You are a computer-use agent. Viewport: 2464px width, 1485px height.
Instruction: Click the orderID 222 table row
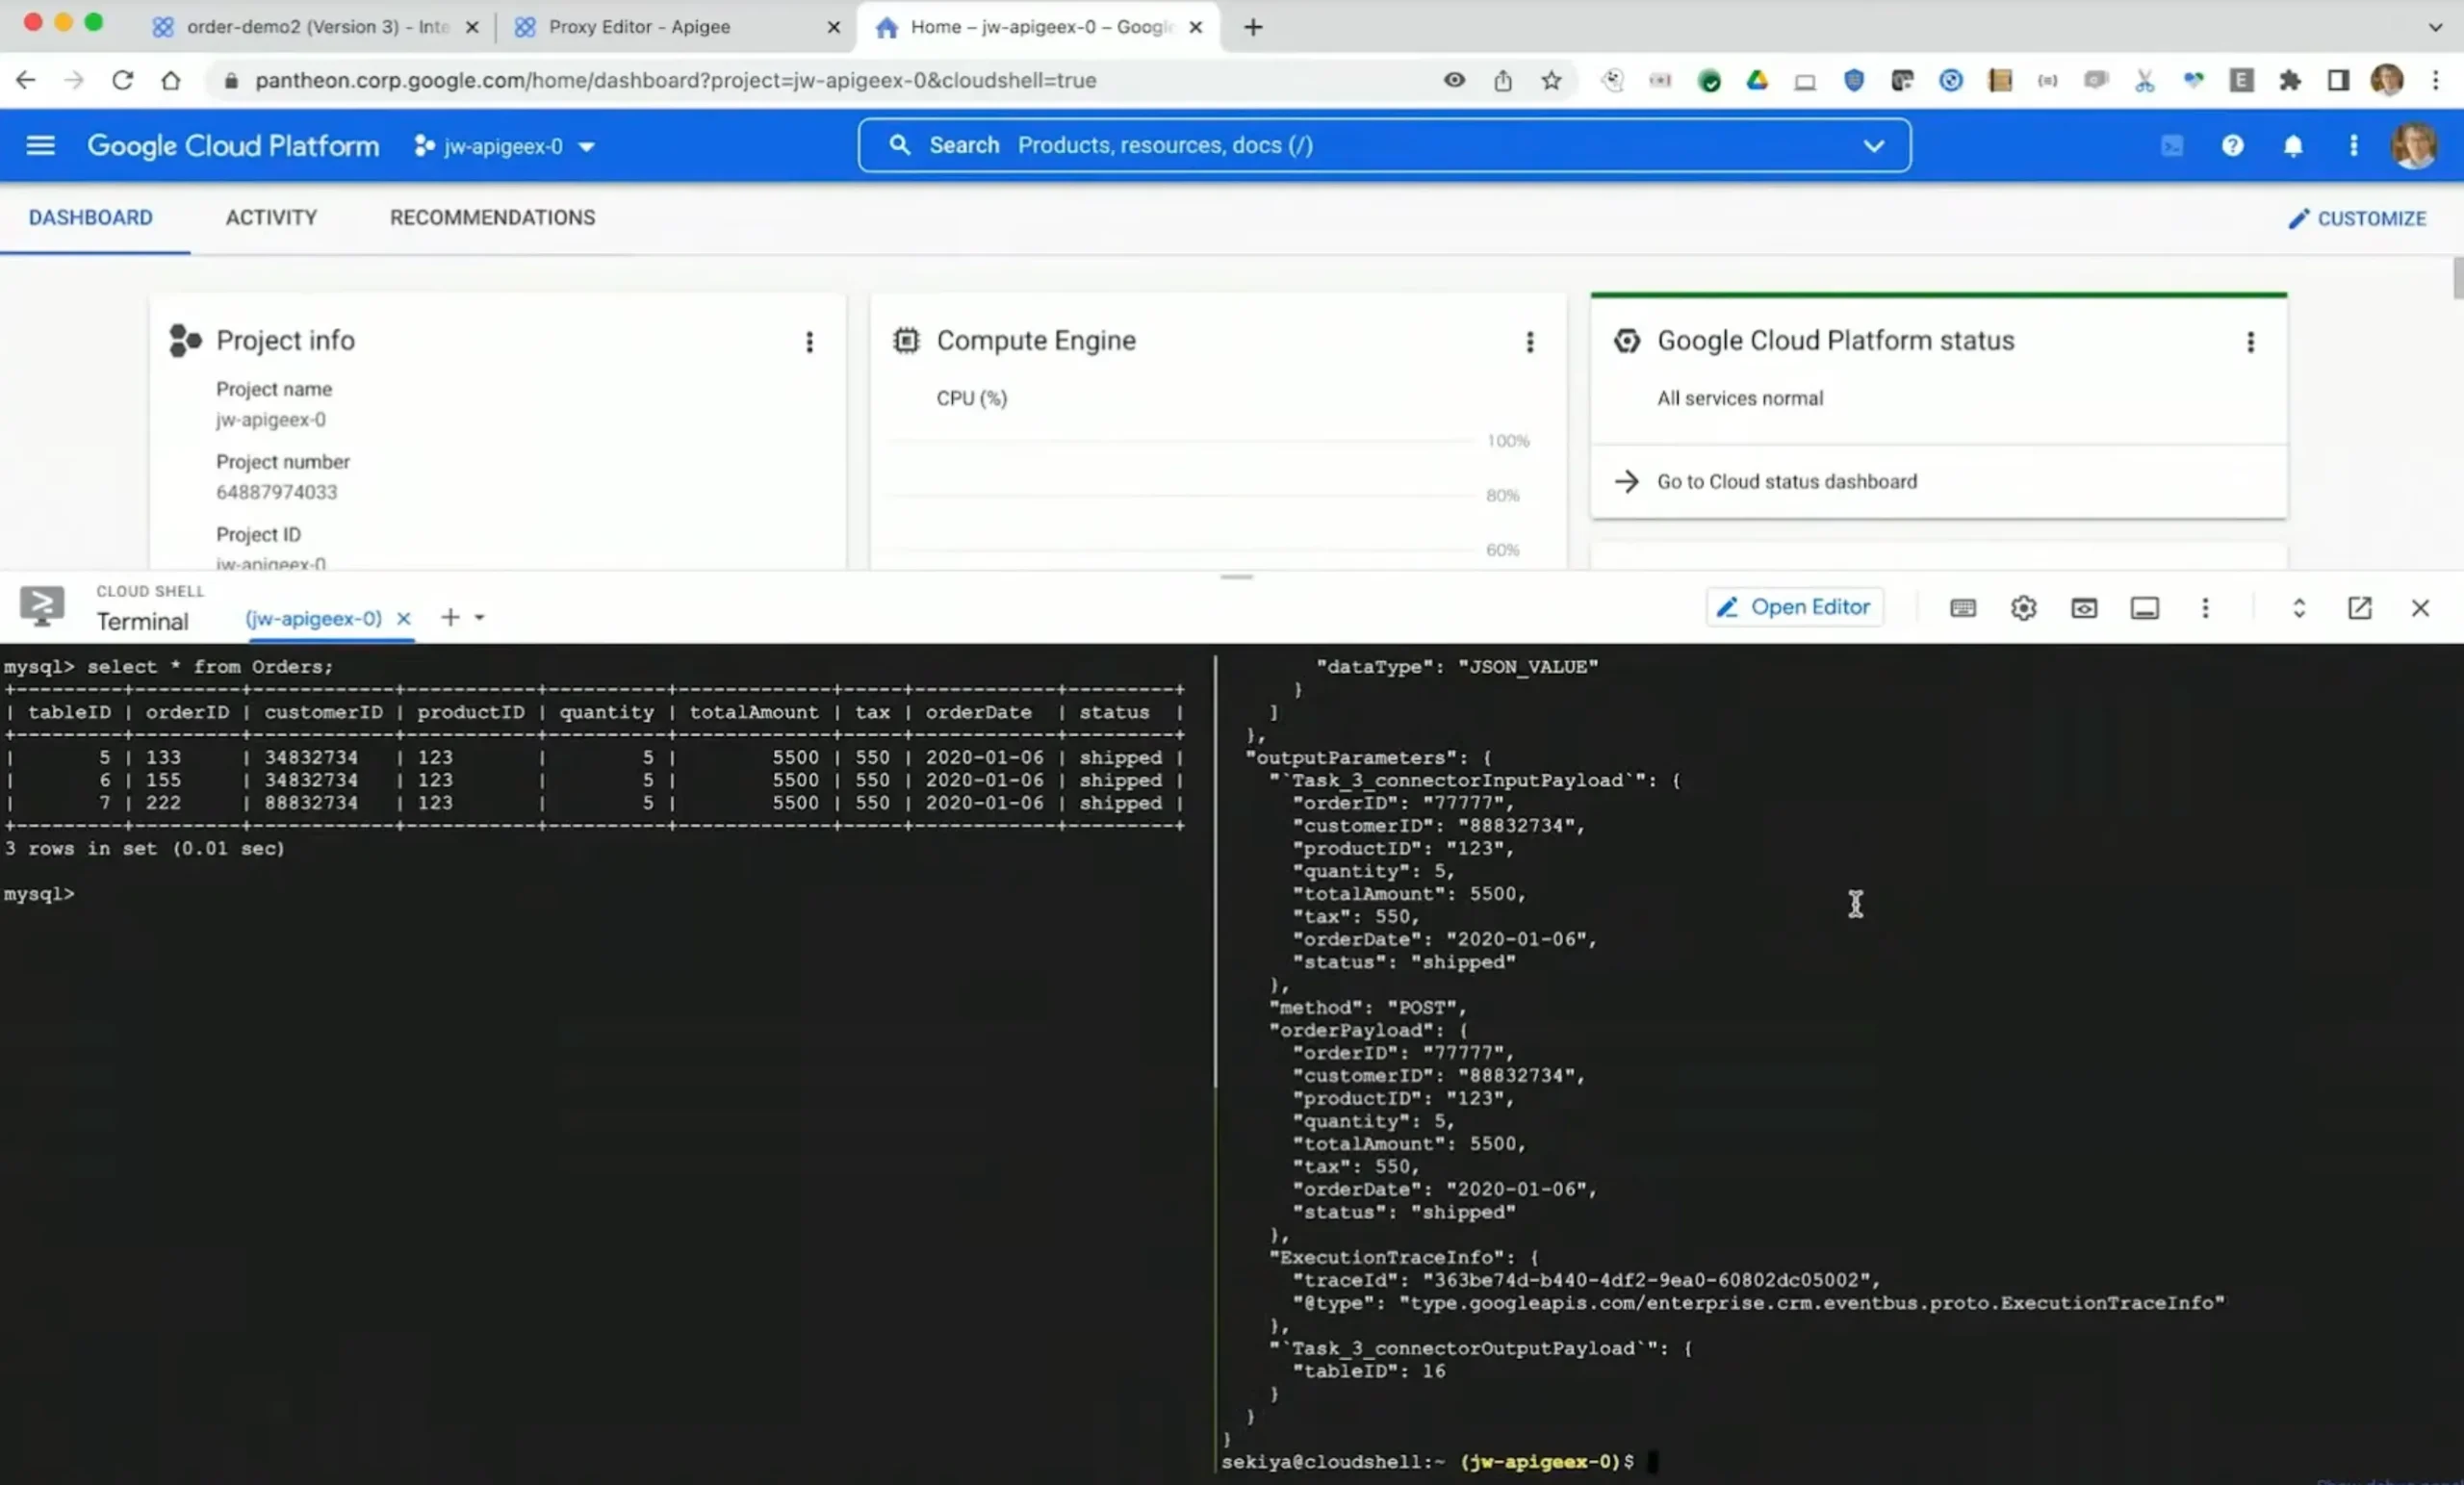[594, 803]
